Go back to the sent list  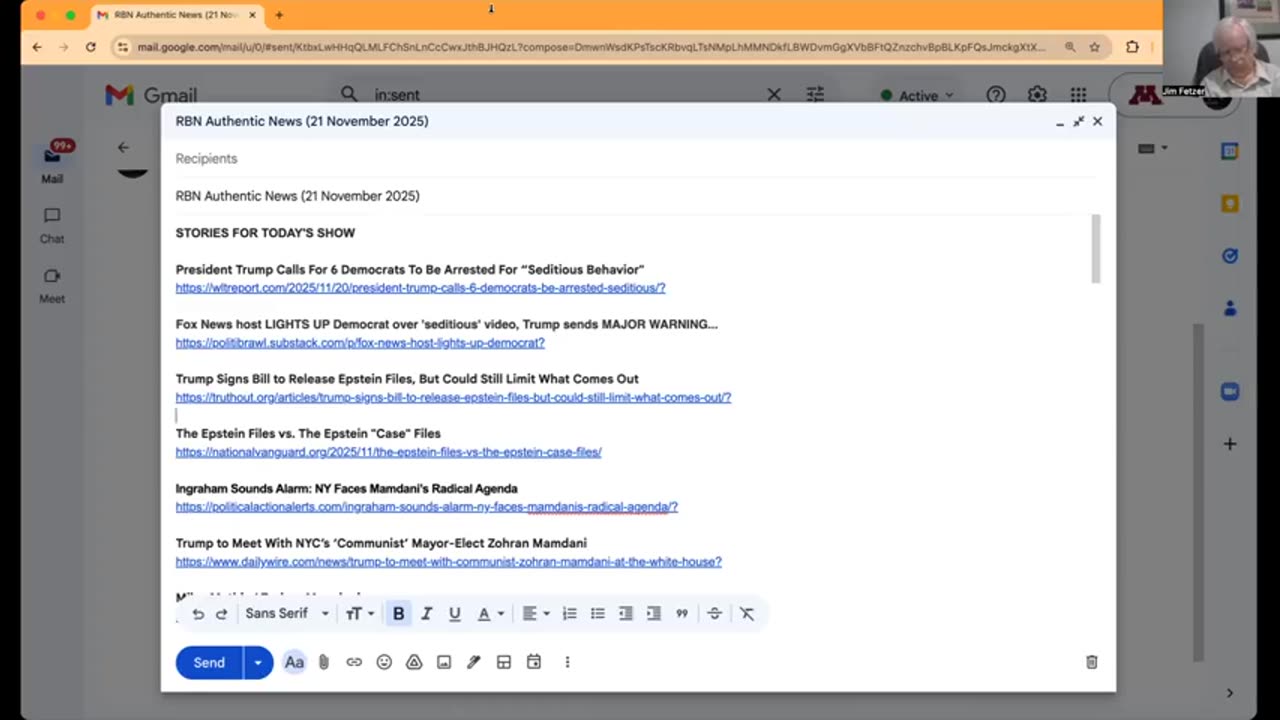coord(123,147)
